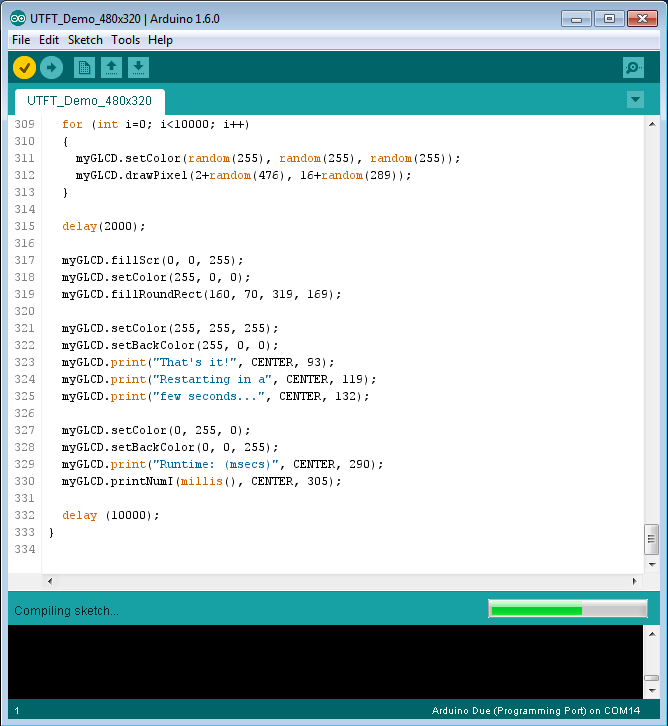This screenshot has width=668, height=726.
Task: Click the cursor line indicator '1' in status bar
Action: pyautogui.click(x=17, y=711)
